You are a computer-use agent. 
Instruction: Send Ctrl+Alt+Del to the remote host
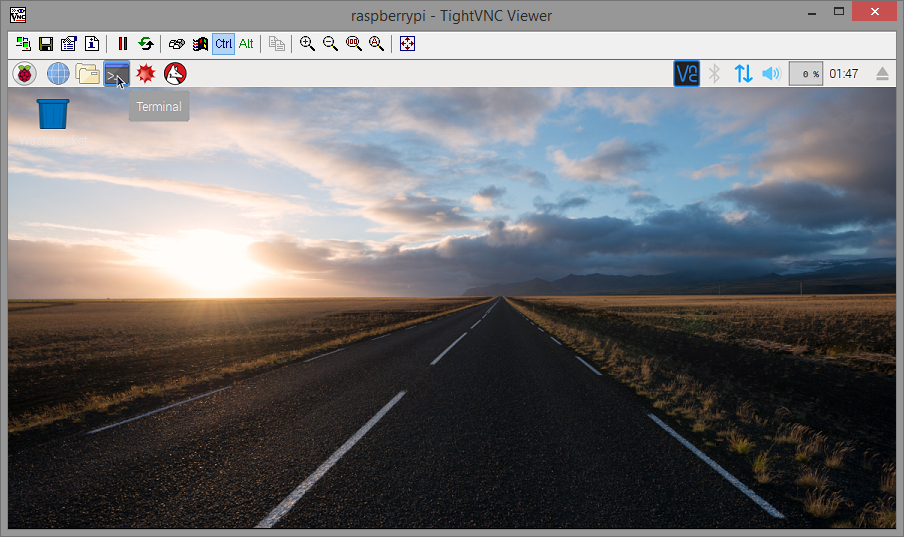[176, 44]
